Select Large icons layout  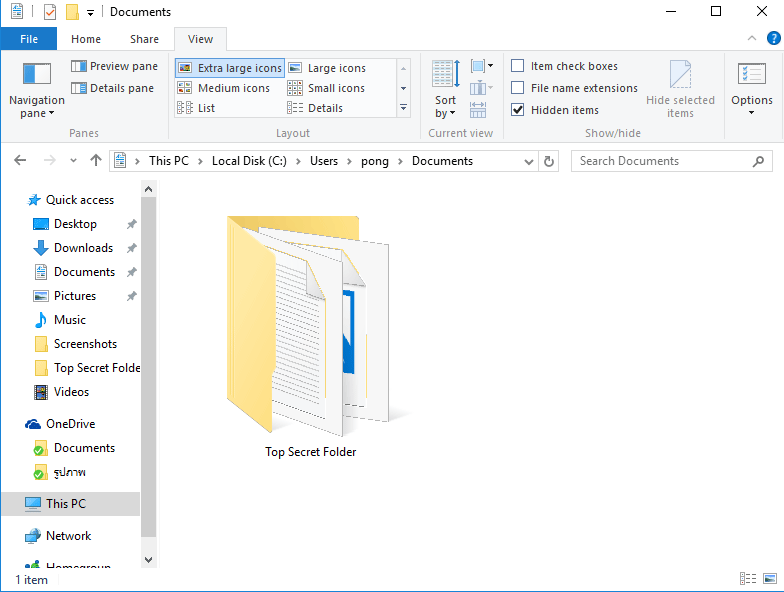coord(327,68)
